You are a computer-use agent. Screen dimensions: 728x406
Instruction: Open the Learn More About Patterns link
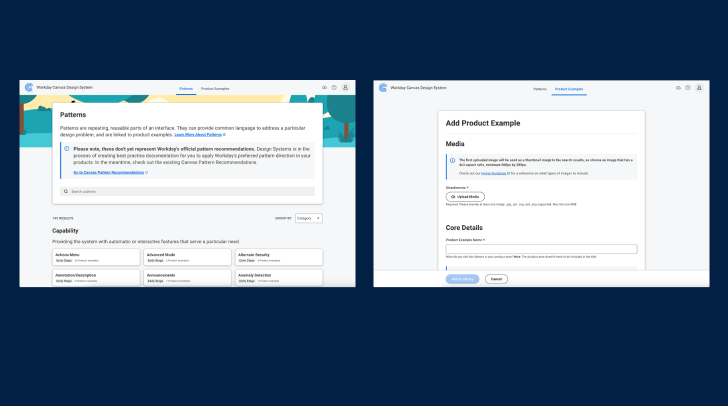click(x=199, y=134)
